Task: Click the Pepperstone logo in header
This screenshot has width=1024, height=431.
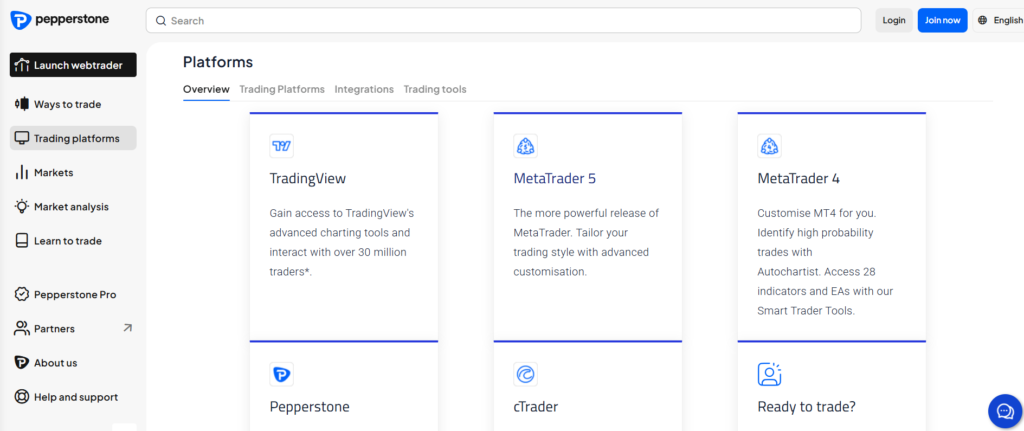Action: click(59, 20)
